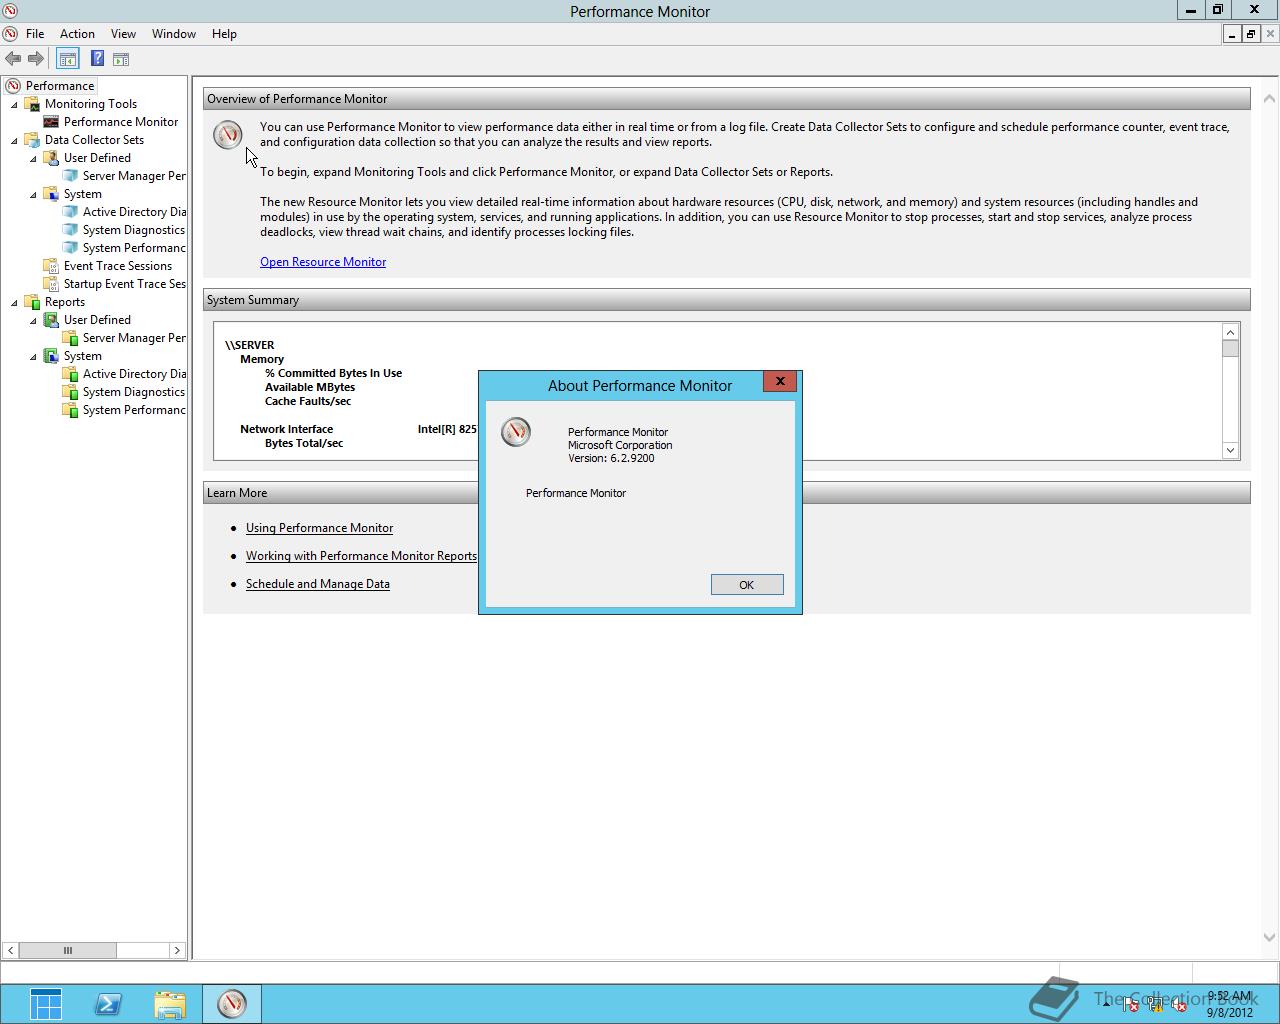Screen dimensions: 1280x1024
Task: Click Bytes Total/sec counter text
Action: [x=304, y=443]
